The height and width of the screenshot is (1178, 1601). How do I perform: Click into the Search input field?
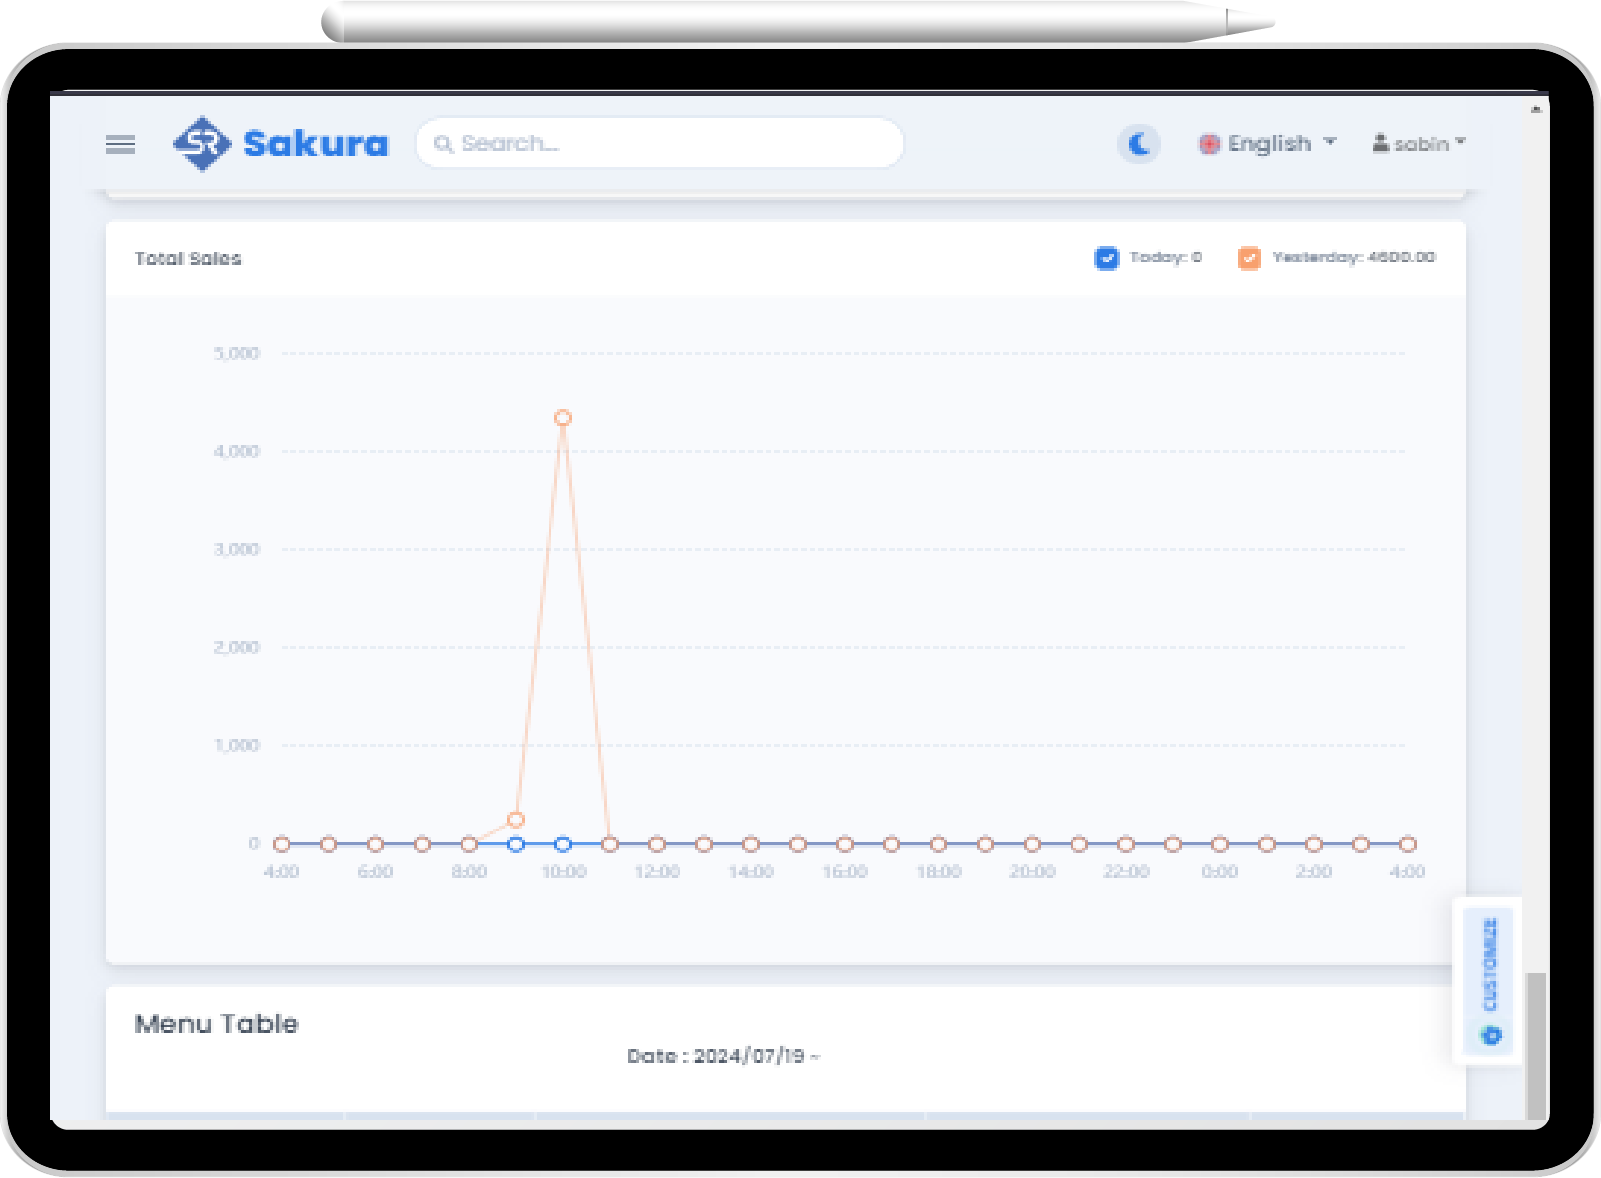tap(670, 143)
